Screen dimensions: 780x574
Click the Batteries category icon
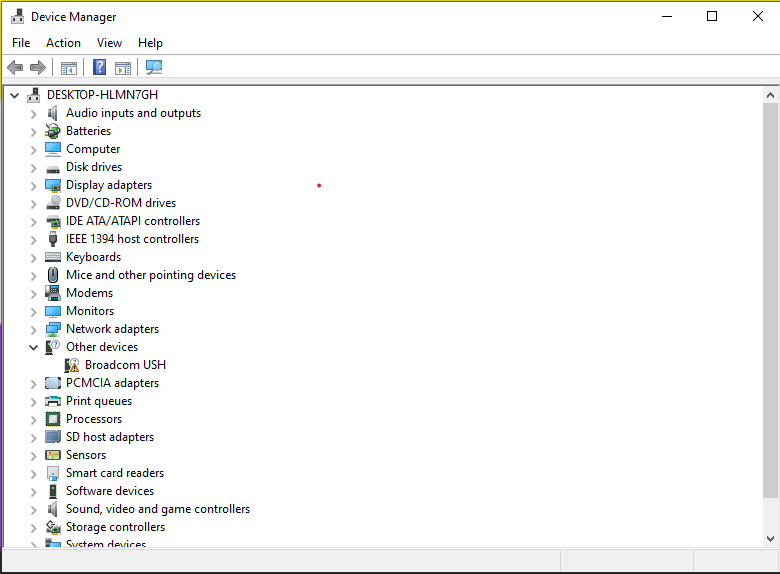coord(53,131)
